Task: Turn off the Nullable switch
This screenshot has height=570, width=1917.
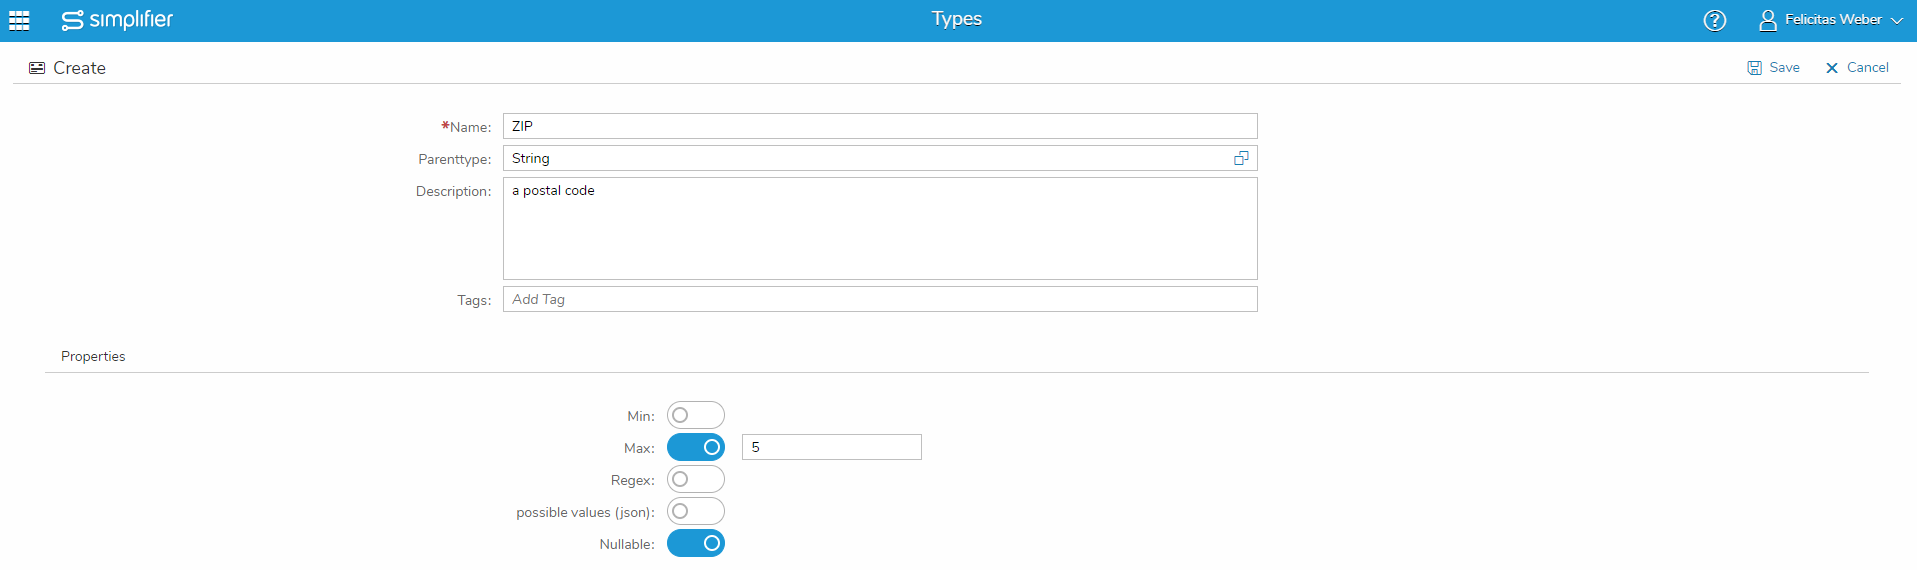Action: click(x=695, y=543)
